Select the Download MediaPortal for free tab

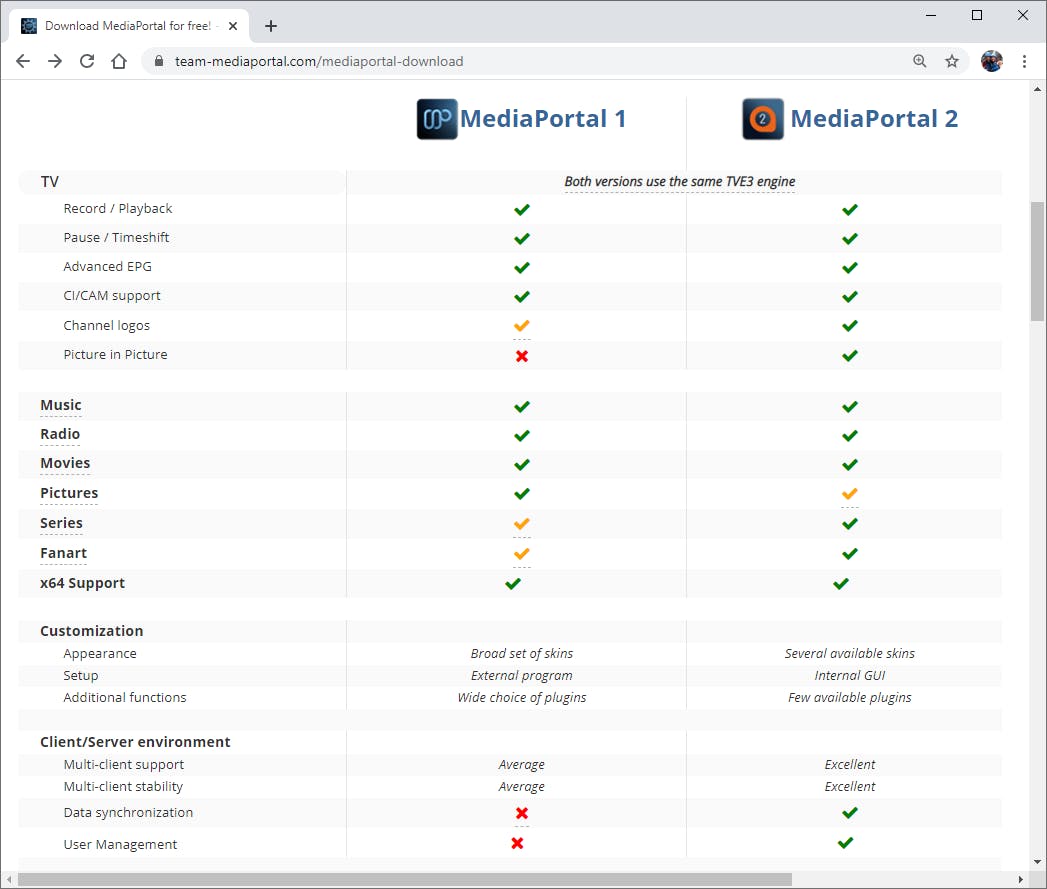pyautogui.click(x=129, y=26)
